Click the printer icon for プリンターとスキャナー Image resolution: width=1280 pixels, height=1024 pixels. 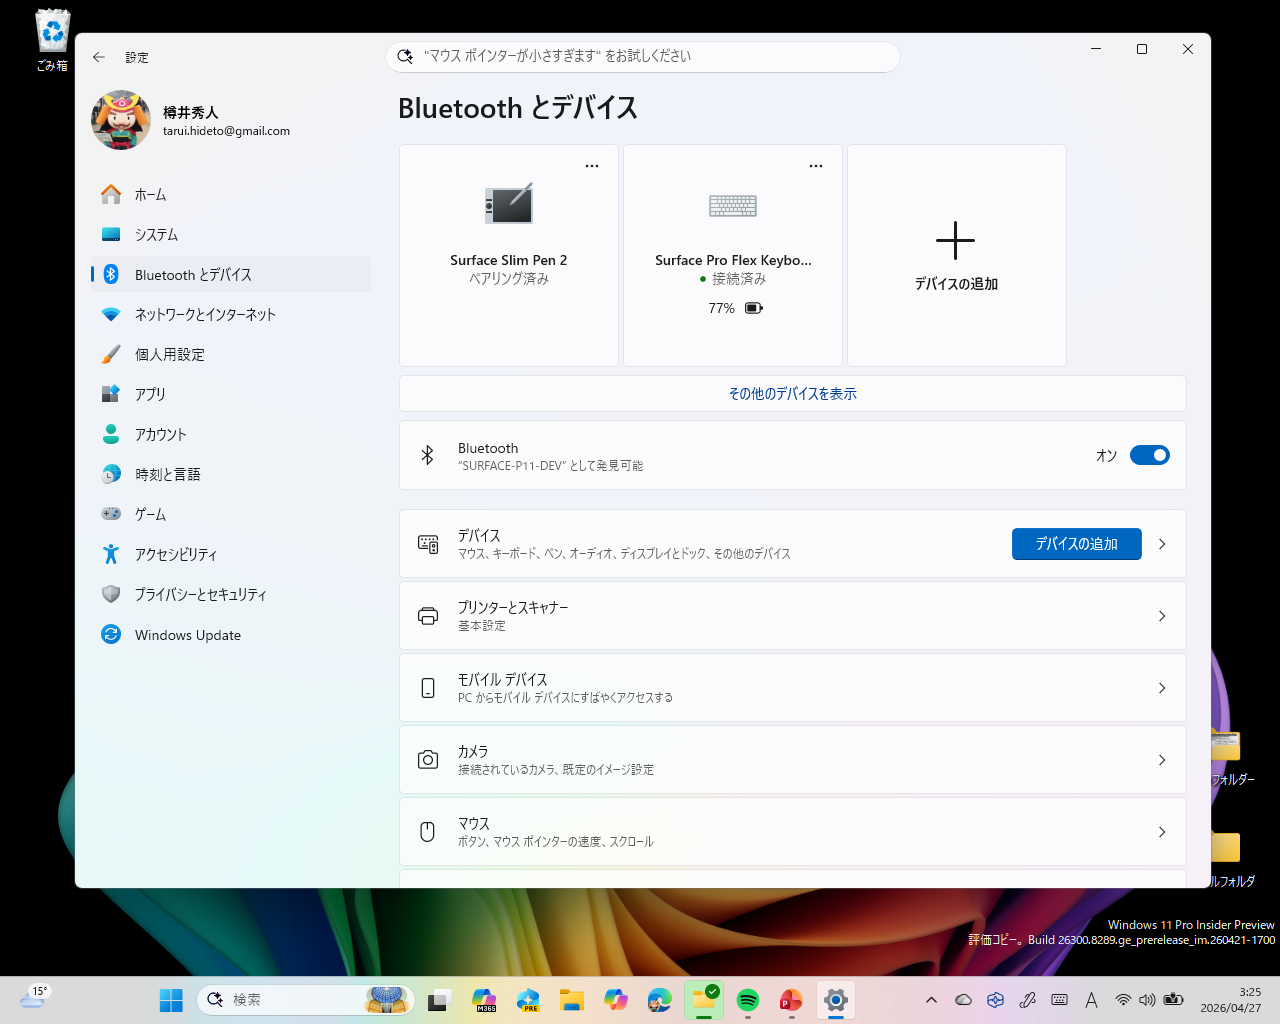427,615
